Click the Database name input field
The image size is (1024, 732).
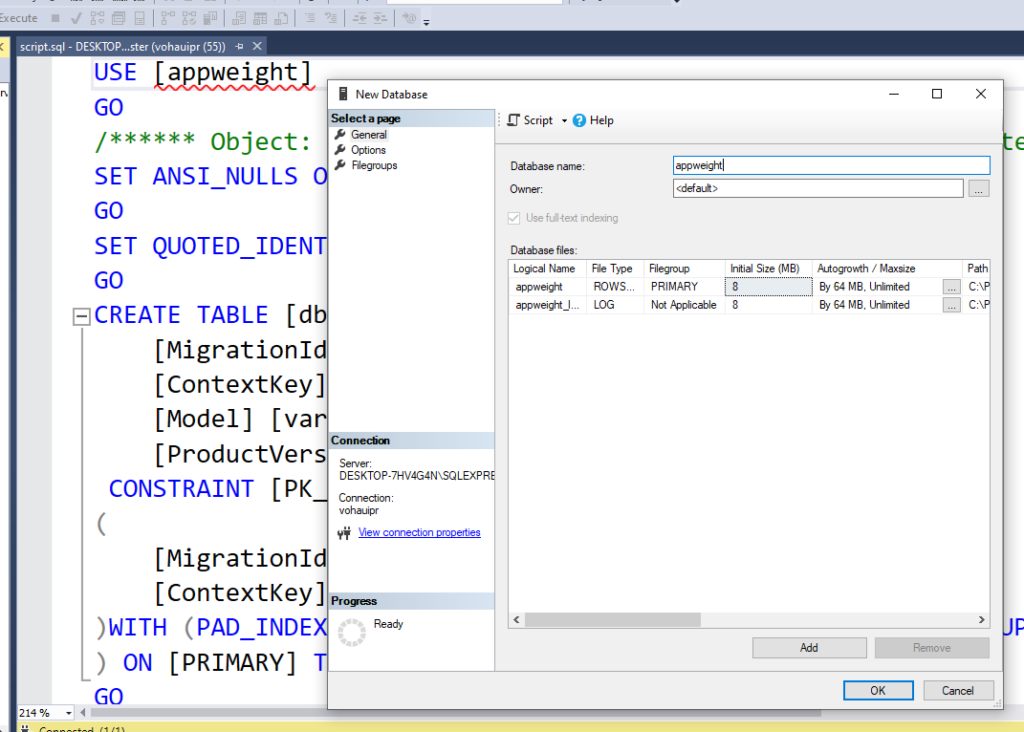(831, 166)
